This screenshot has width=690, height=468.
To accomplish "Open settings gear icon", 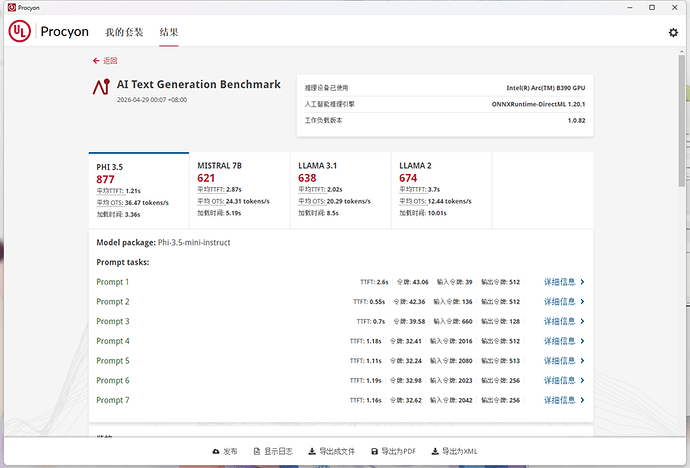I will 673,32.
